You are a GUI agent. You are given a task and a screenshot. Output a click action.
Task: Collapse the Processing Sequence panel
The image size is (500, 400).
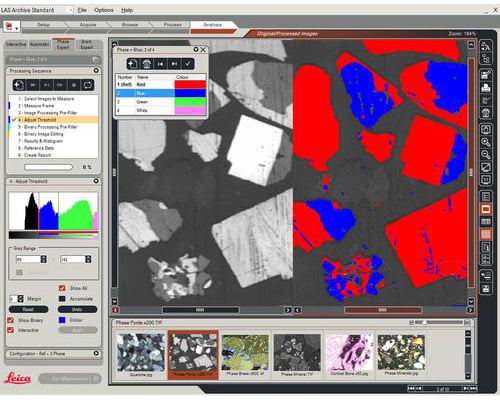click(96, 71)
